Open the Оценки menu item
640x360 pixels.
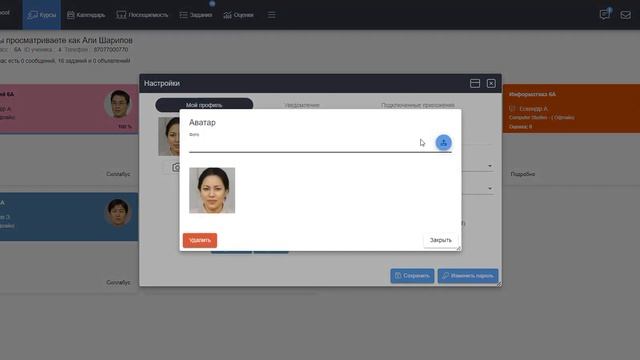coord(238,15)
